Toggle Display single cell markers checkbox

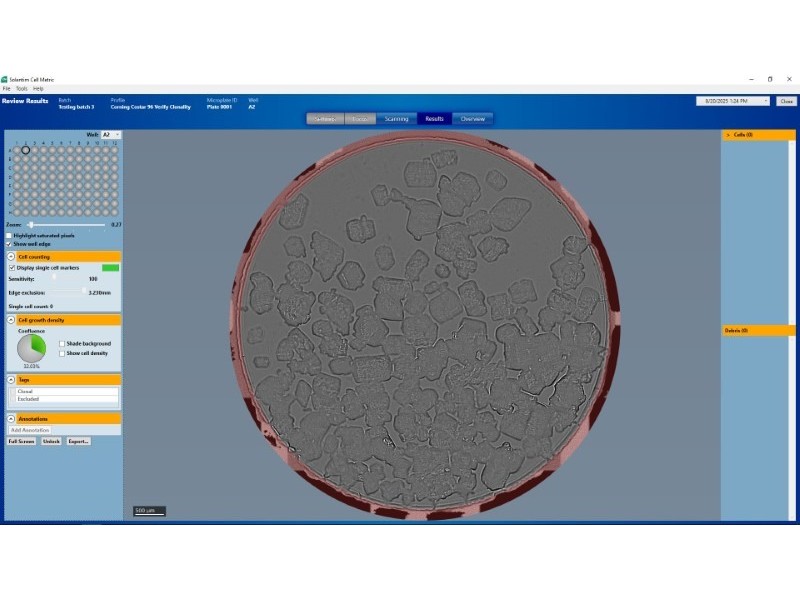coord(12,268)
